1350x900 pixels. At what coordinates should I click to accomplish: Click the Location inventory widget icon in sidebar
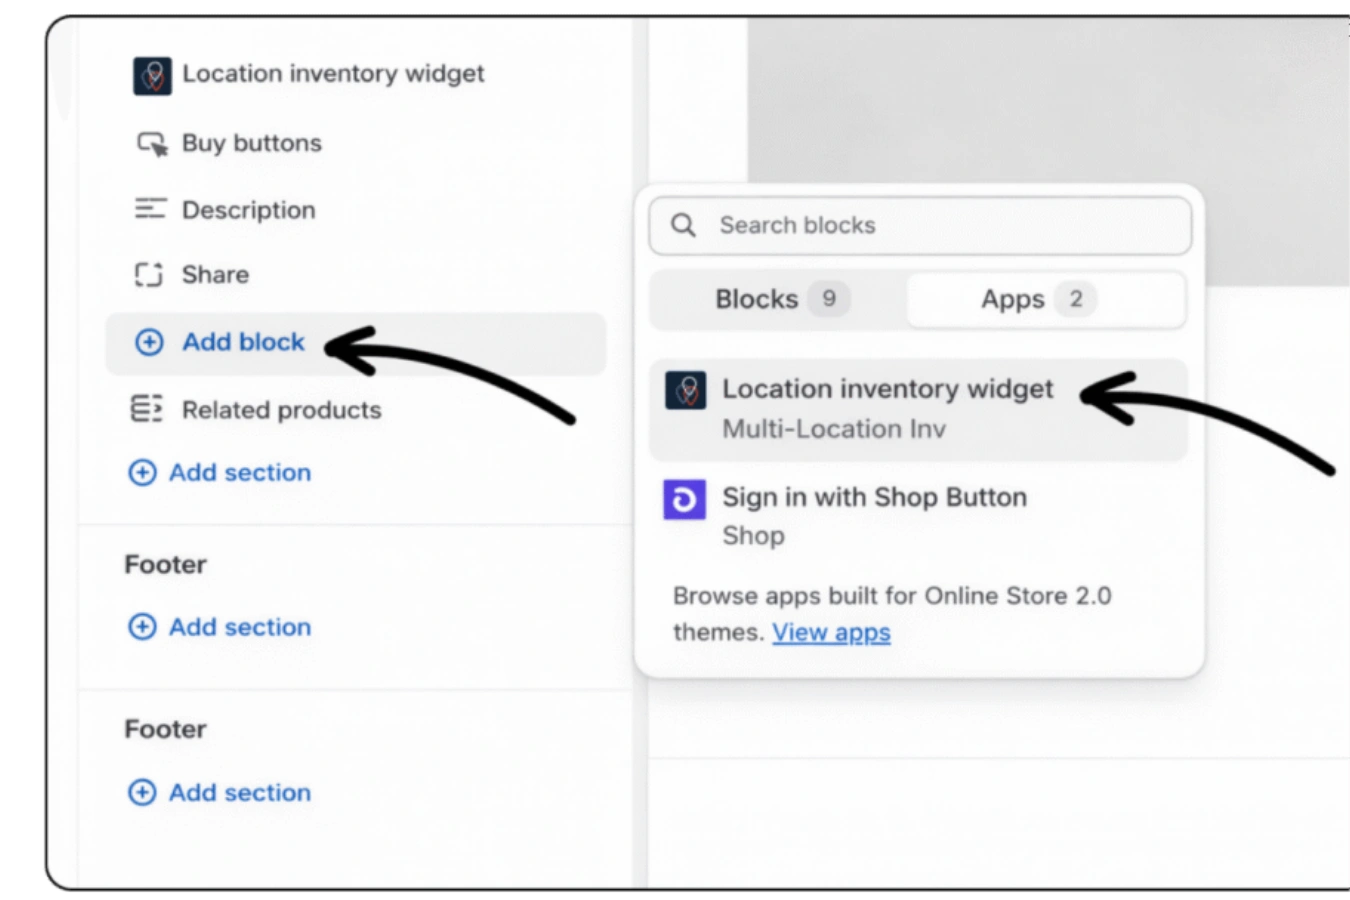(x=152, y=76)
